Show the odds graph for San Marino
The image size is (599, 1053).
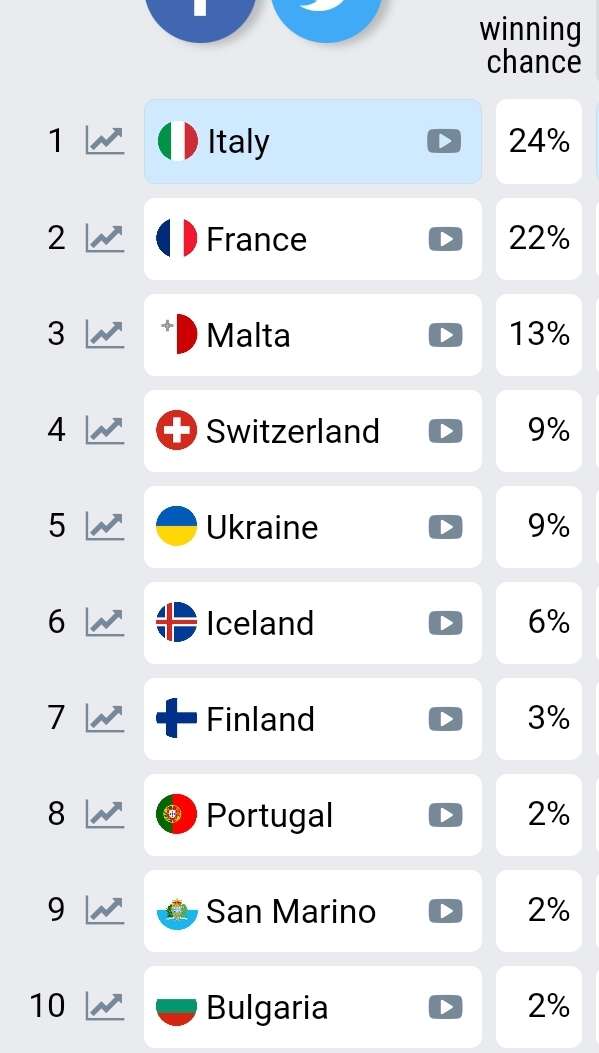tap(105, 911)
